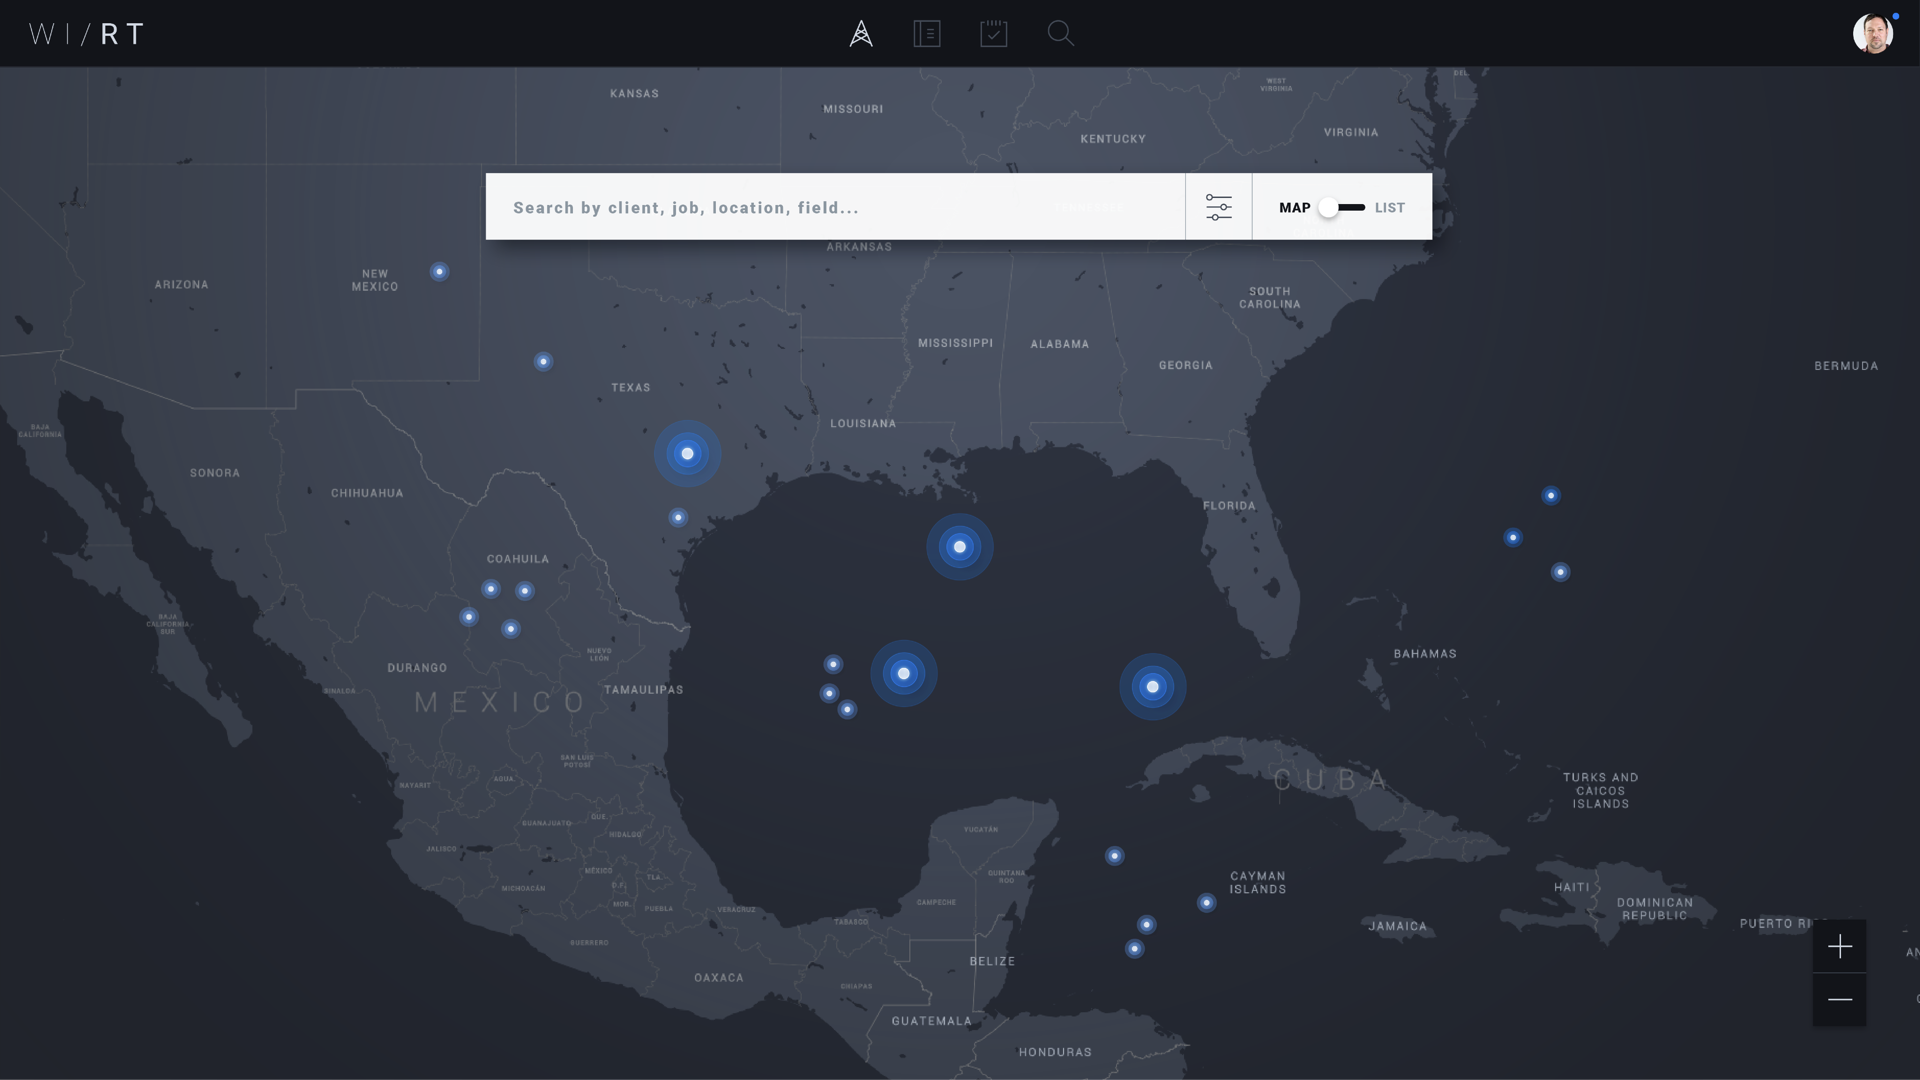Viewport: 1920px width, 1080px height.
Task: Select the LIST view label
Action: [1390, 208]
